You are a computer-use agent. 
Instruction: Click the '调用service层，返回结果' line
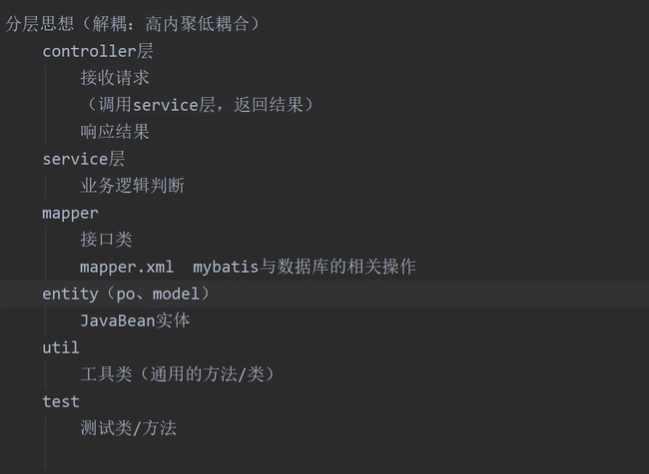pos(200,105)
